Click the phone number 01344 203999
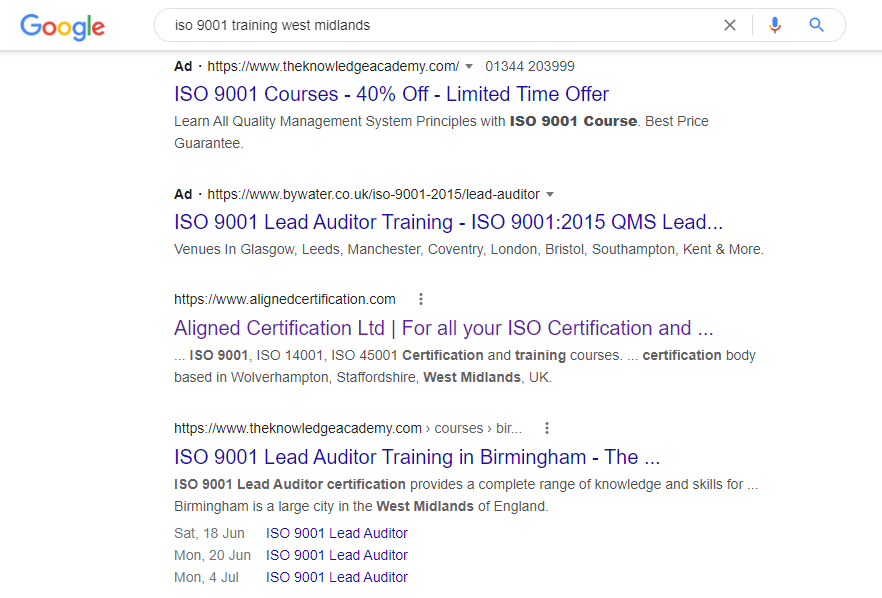Screen dimensions: 882x598 (530, 67)
